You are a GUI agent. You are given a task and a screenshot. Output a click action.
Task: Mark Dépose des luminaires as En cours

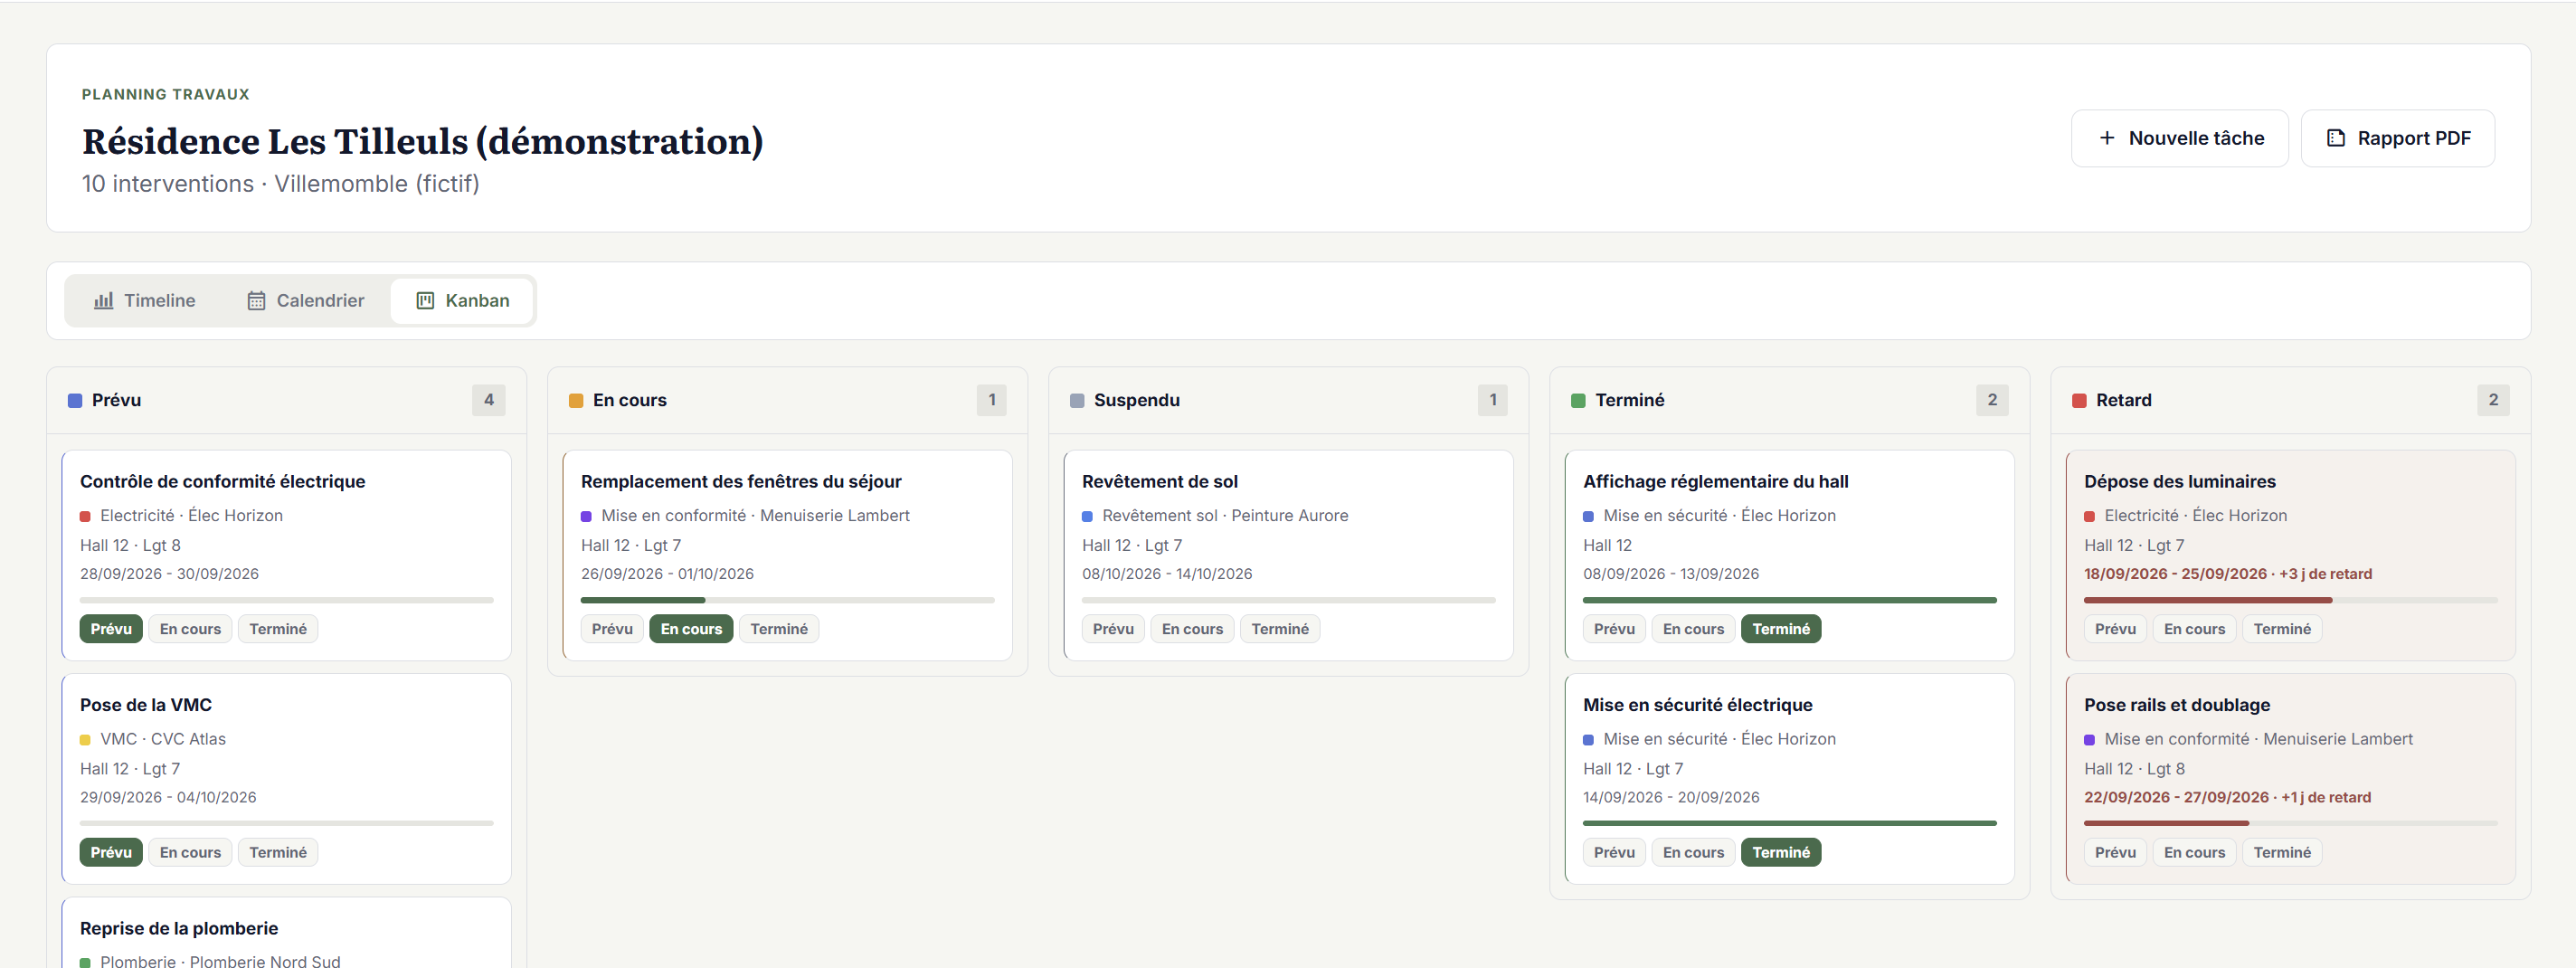pyautogui.click(x=2194, y=629)
